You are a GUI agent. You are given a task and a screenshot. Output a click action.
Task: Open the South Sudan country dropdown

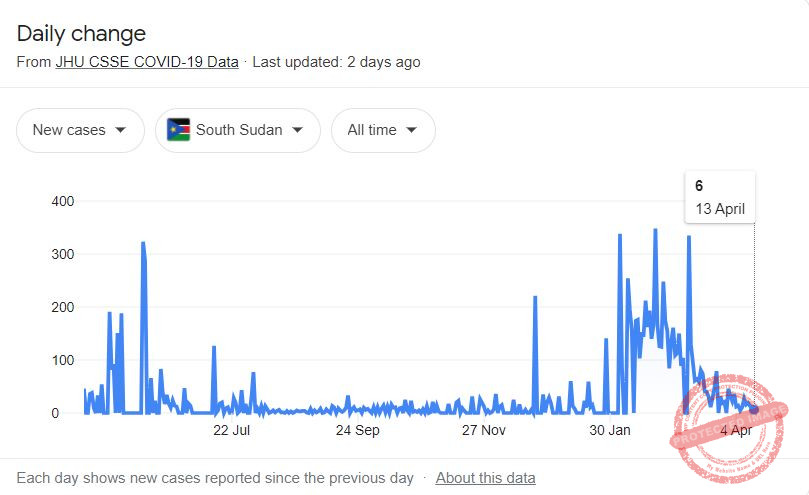click(x=238, y=130)
